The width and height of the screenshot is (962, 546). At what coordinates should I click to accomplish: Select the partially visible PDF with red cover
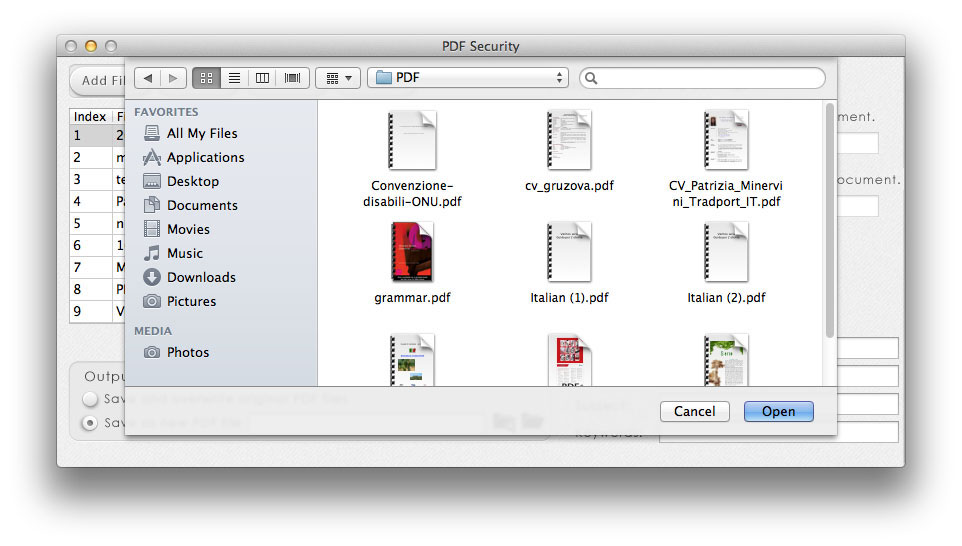coord(569,360)
